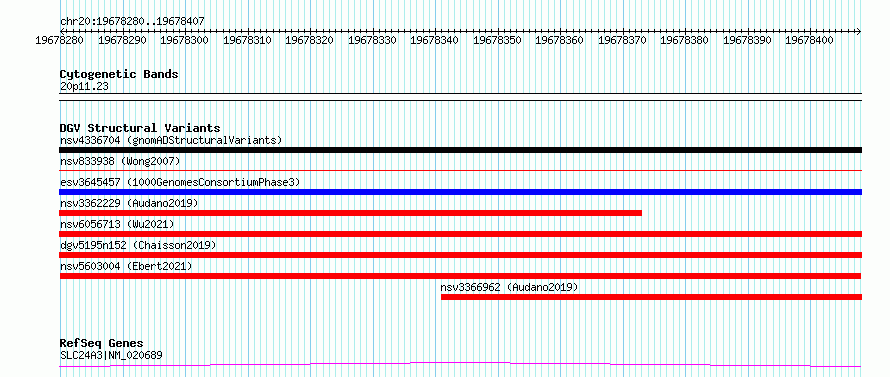The image size is (890, 377).
Task: Click the black nsv4336704 variant bar
Action: coord(460,150)
